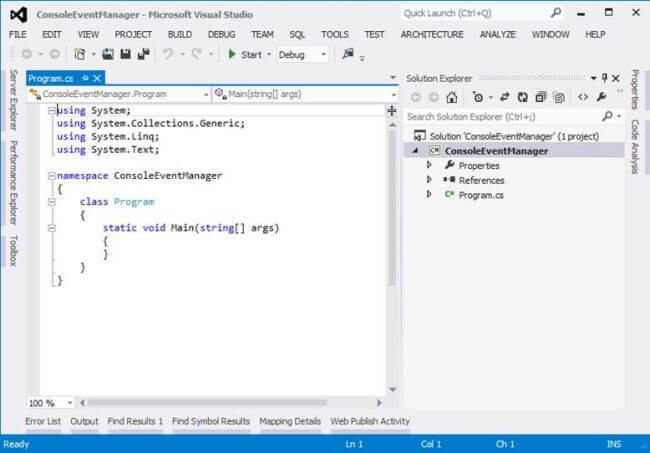This screenshot has width=650, height=453.
Task: Close the Program.cs tab
Action: coord(97,78)
